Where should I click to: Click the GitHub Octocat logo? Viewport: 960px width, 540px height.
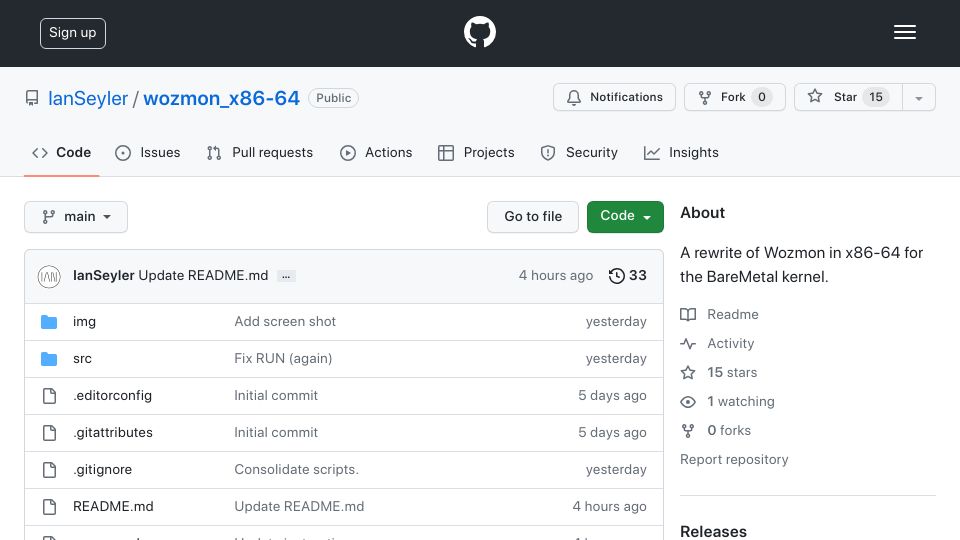coord(479,32)
